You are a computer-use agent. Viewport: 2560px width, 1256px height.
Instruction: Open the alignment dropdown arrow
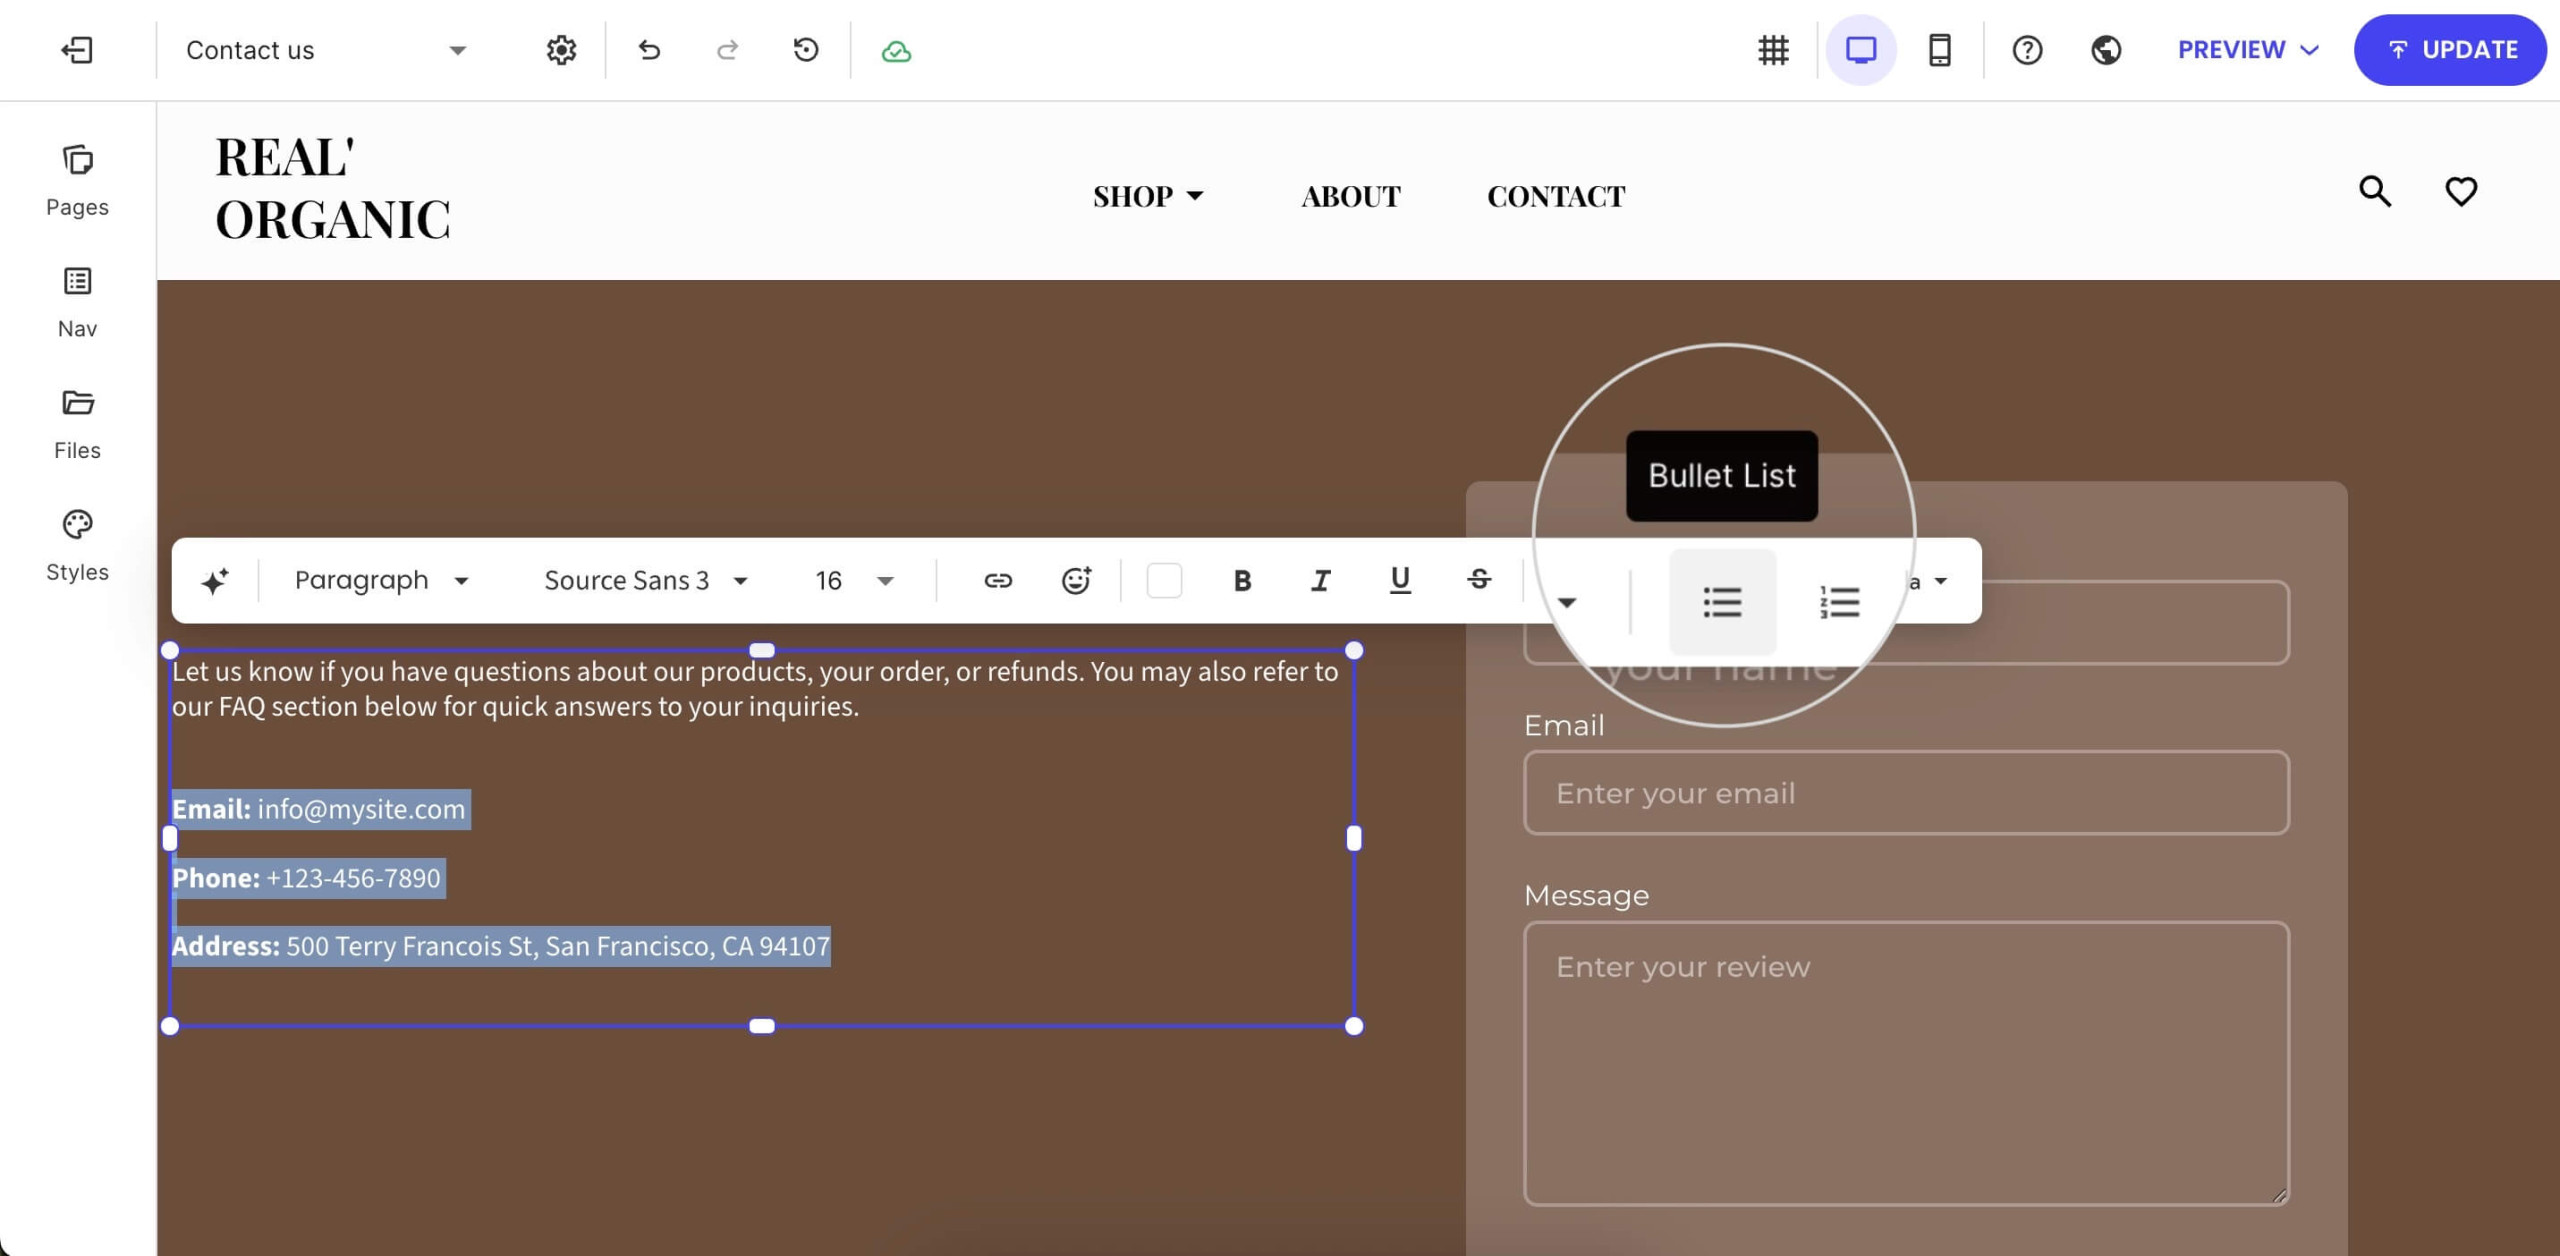tap(1567, 602)
